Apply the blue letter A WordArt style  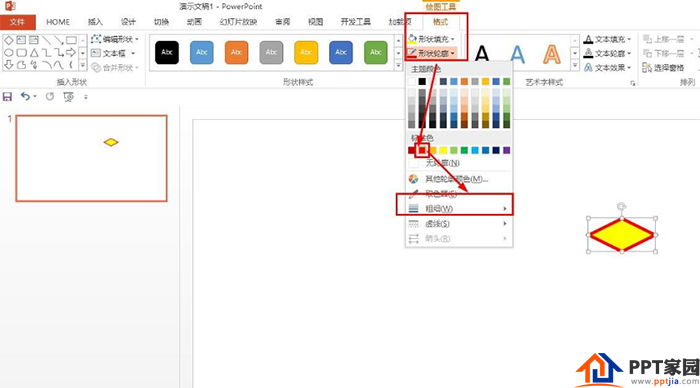pyautogui.click(x=517, y=54)
